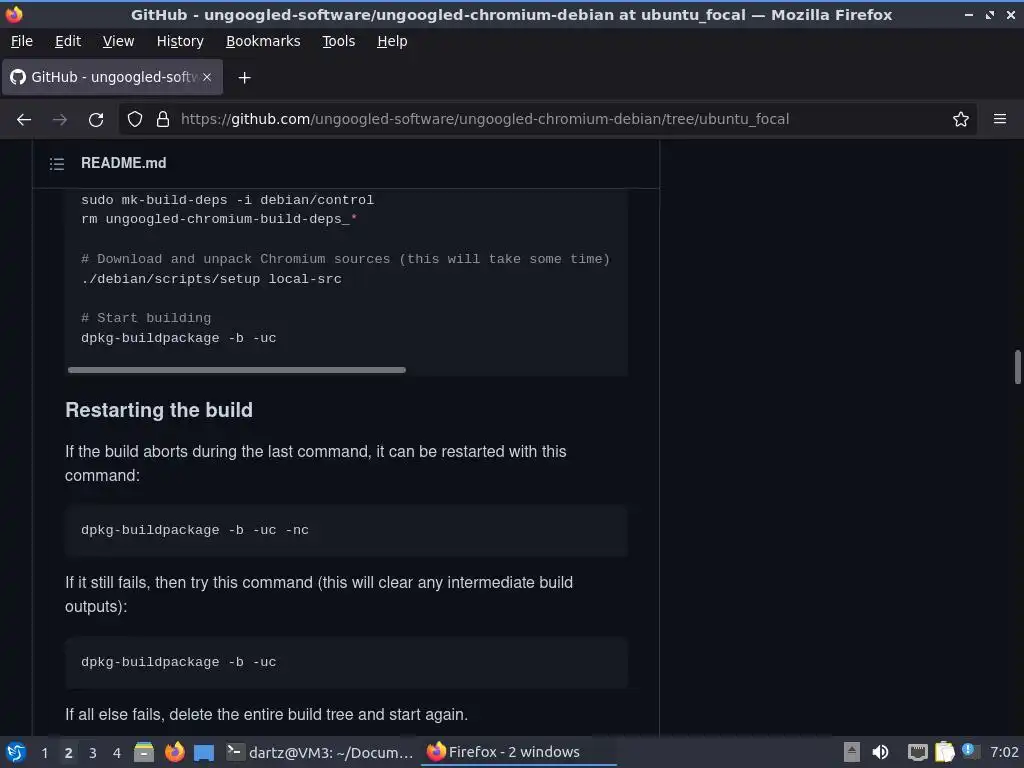Open network status tray icon

[x=917, y=752]
